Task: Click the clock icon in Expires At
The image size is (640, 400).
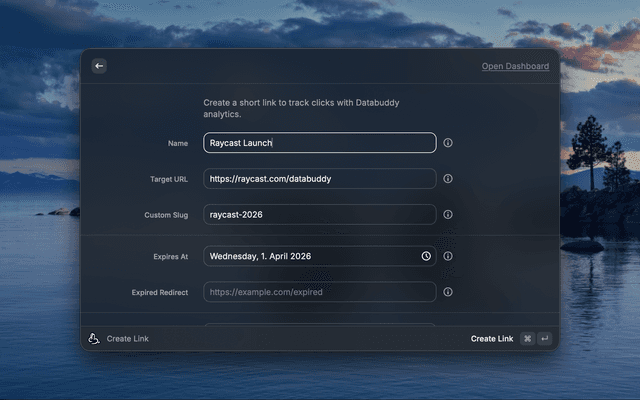Action: pos(426,256)
